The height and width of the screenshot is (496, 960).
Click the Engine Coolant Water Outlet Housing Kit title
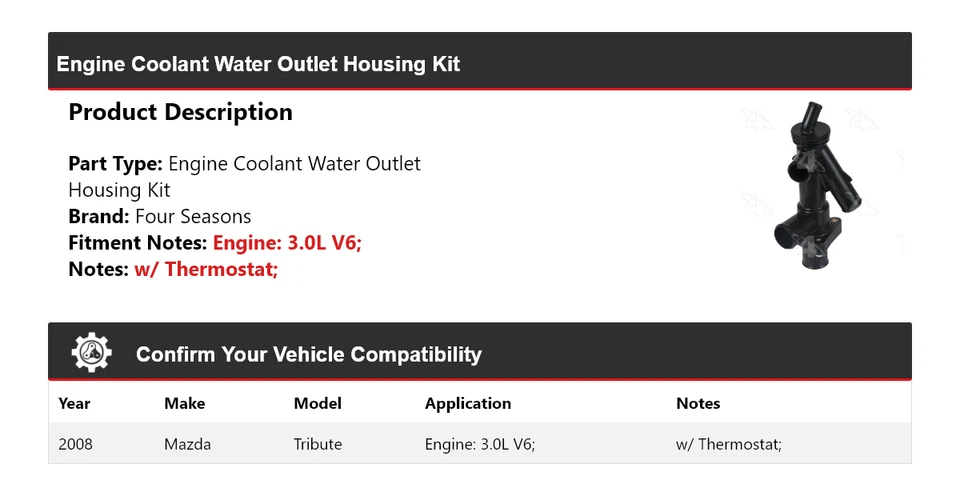[x=258, y=64]
